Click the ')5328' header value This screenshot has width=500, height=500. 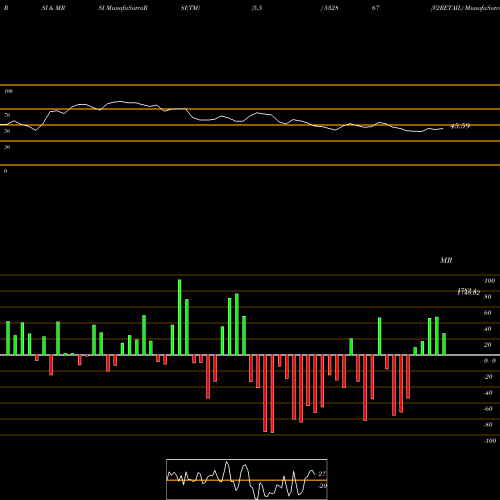(x=329, y=8)
